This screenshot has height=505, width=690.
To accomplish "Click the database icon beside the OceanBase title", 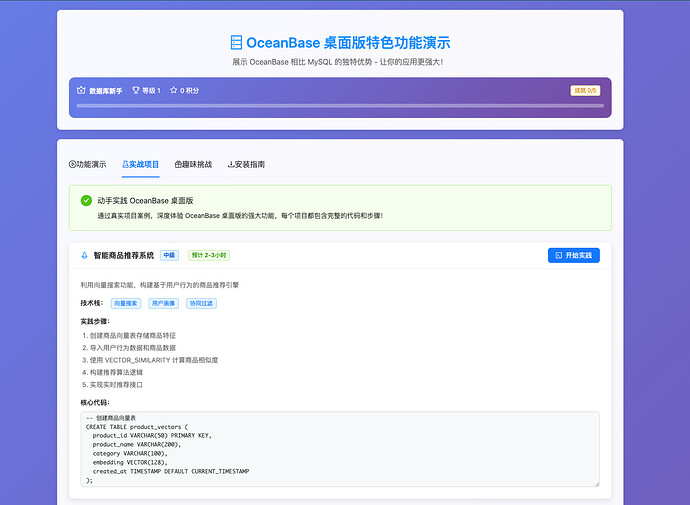I will tap(236, 43).
